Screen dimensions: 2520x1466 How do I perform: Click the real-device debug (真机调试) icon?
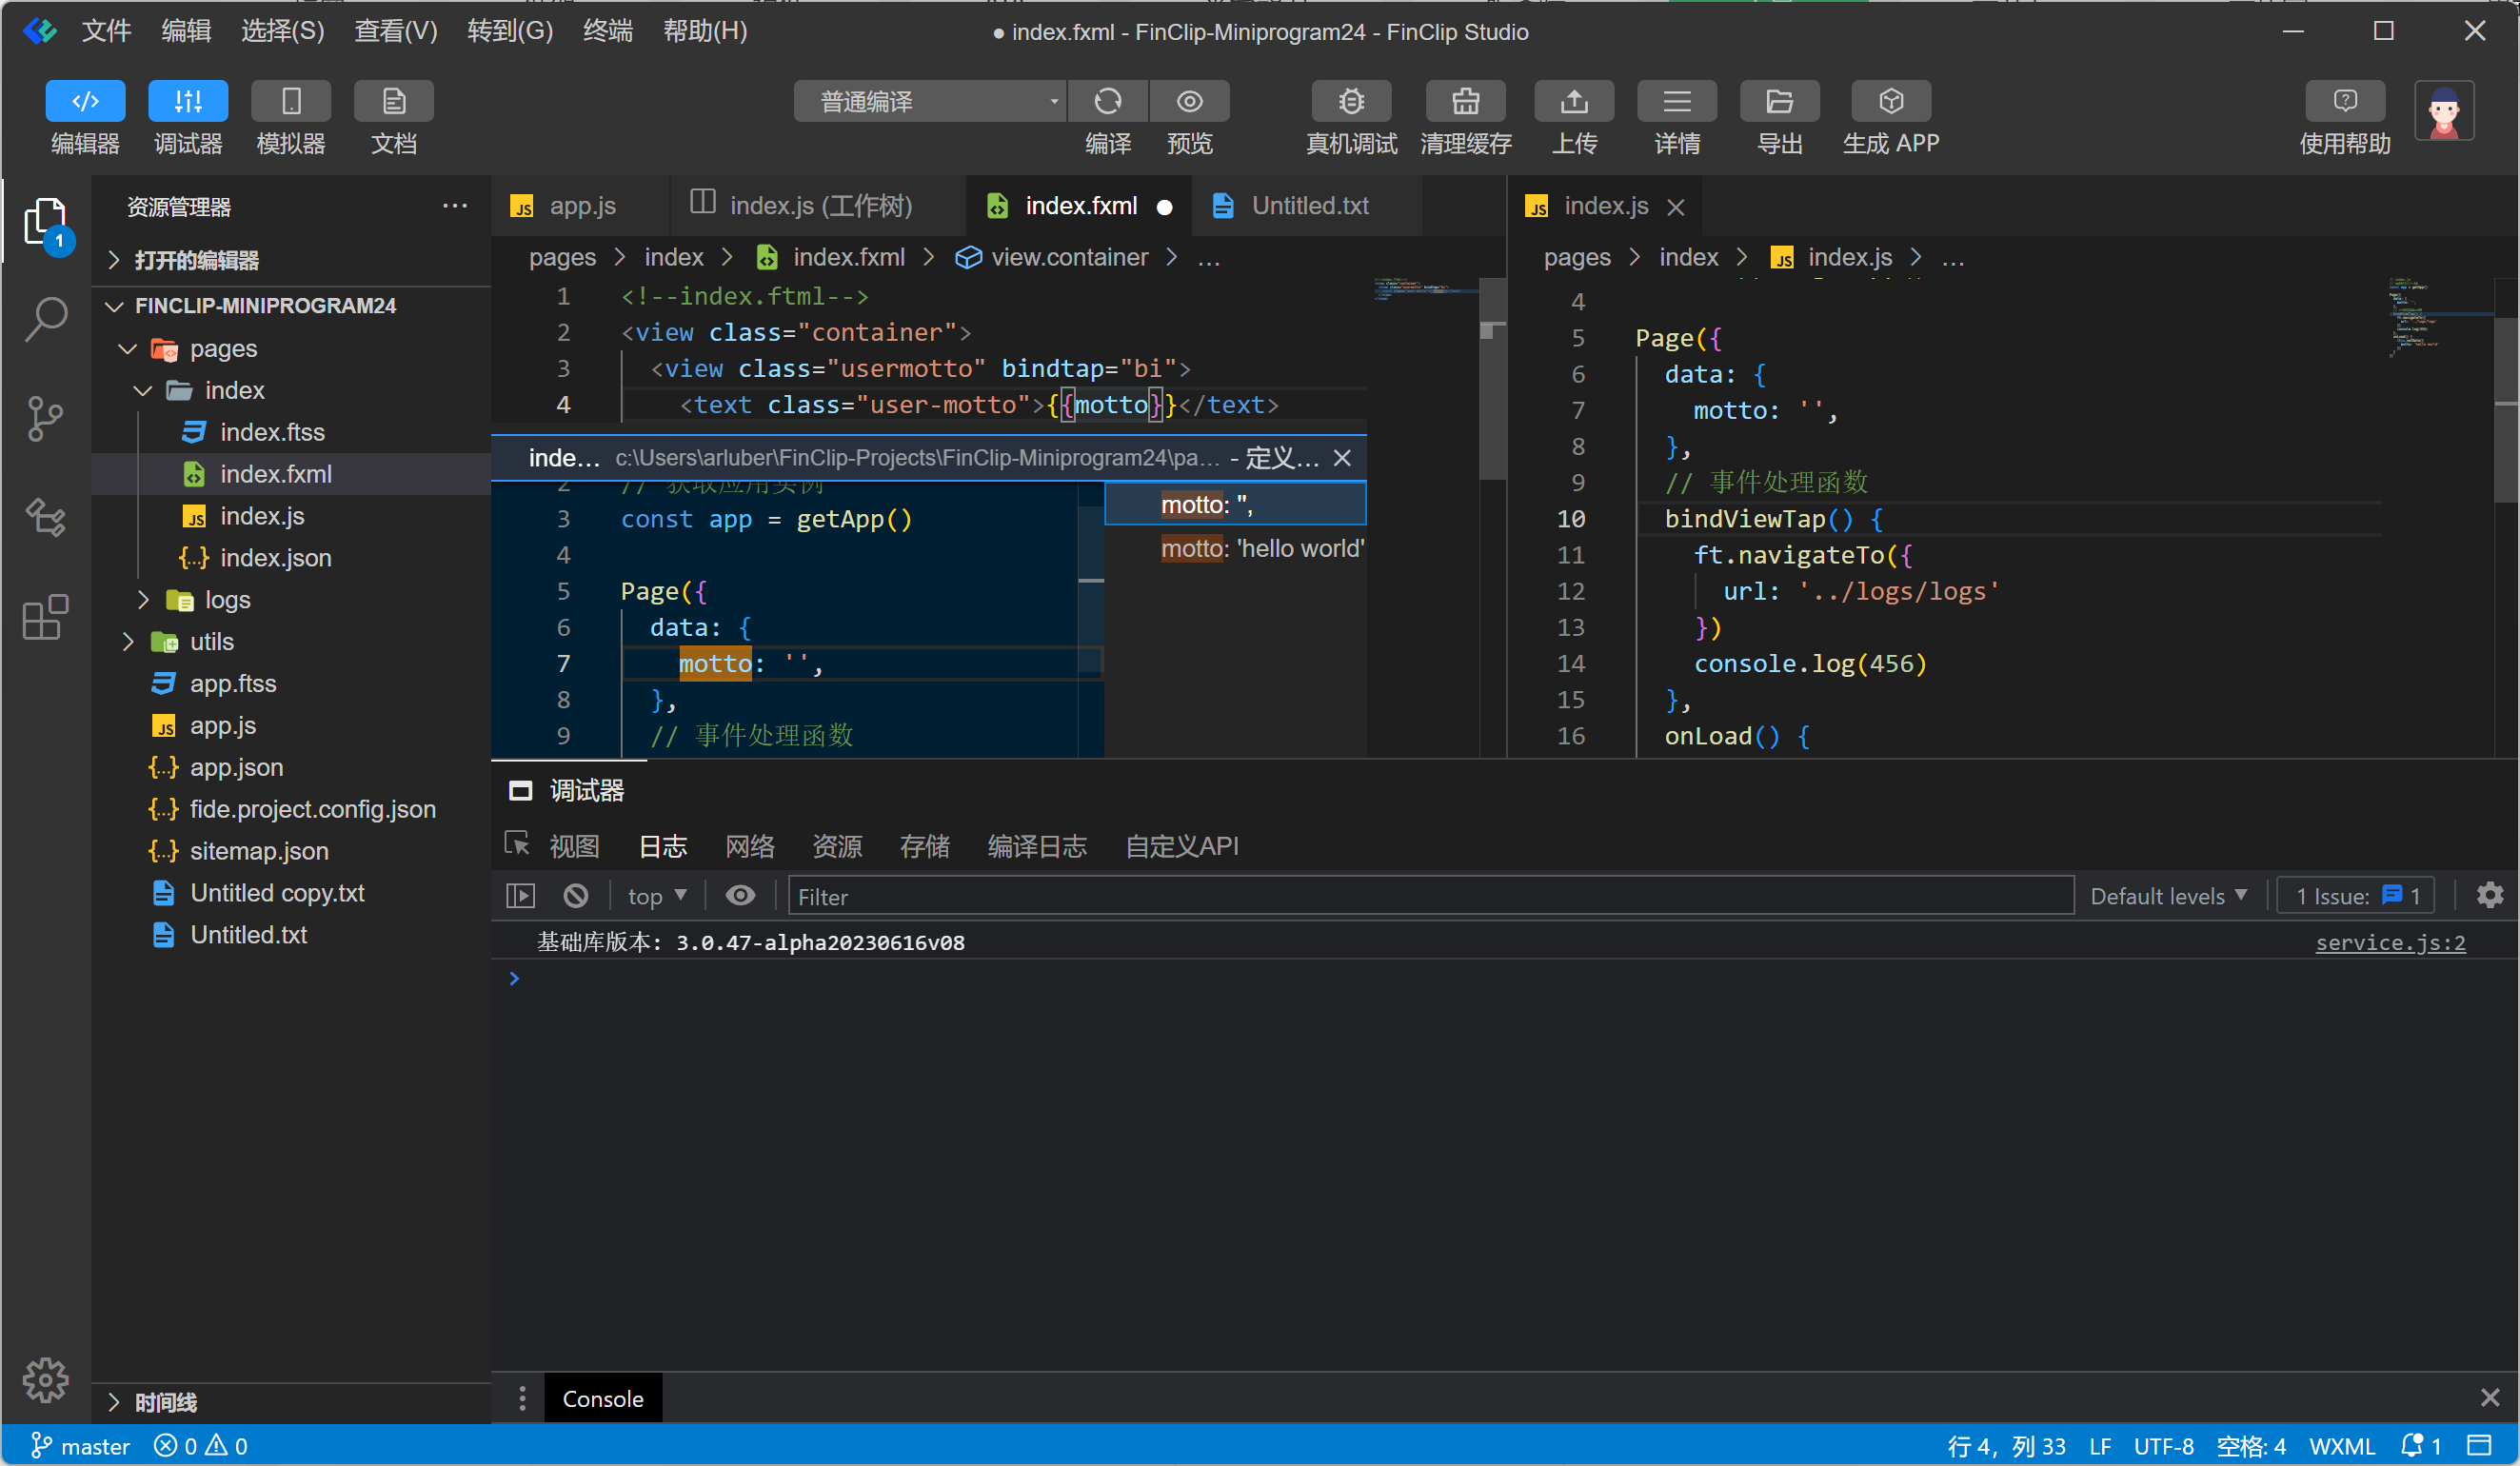pos(1351,102)
